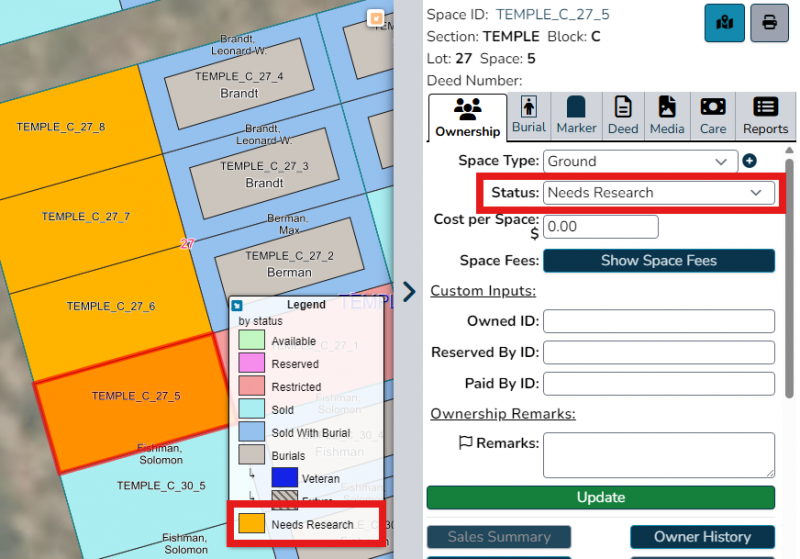Click the Ownership Remarks heading
This screenshot has width=800, height=559.
[503, 413]
